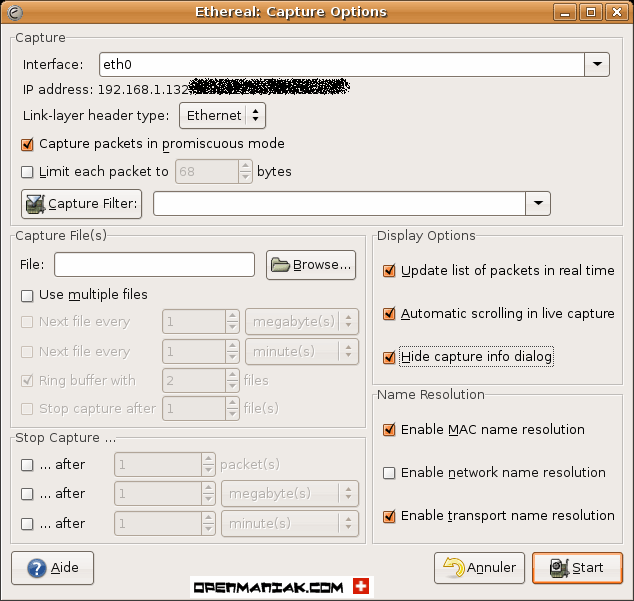This screenshot has width=634, height=601.
Task: Cancel with the Annuler button
Action: 480,568
